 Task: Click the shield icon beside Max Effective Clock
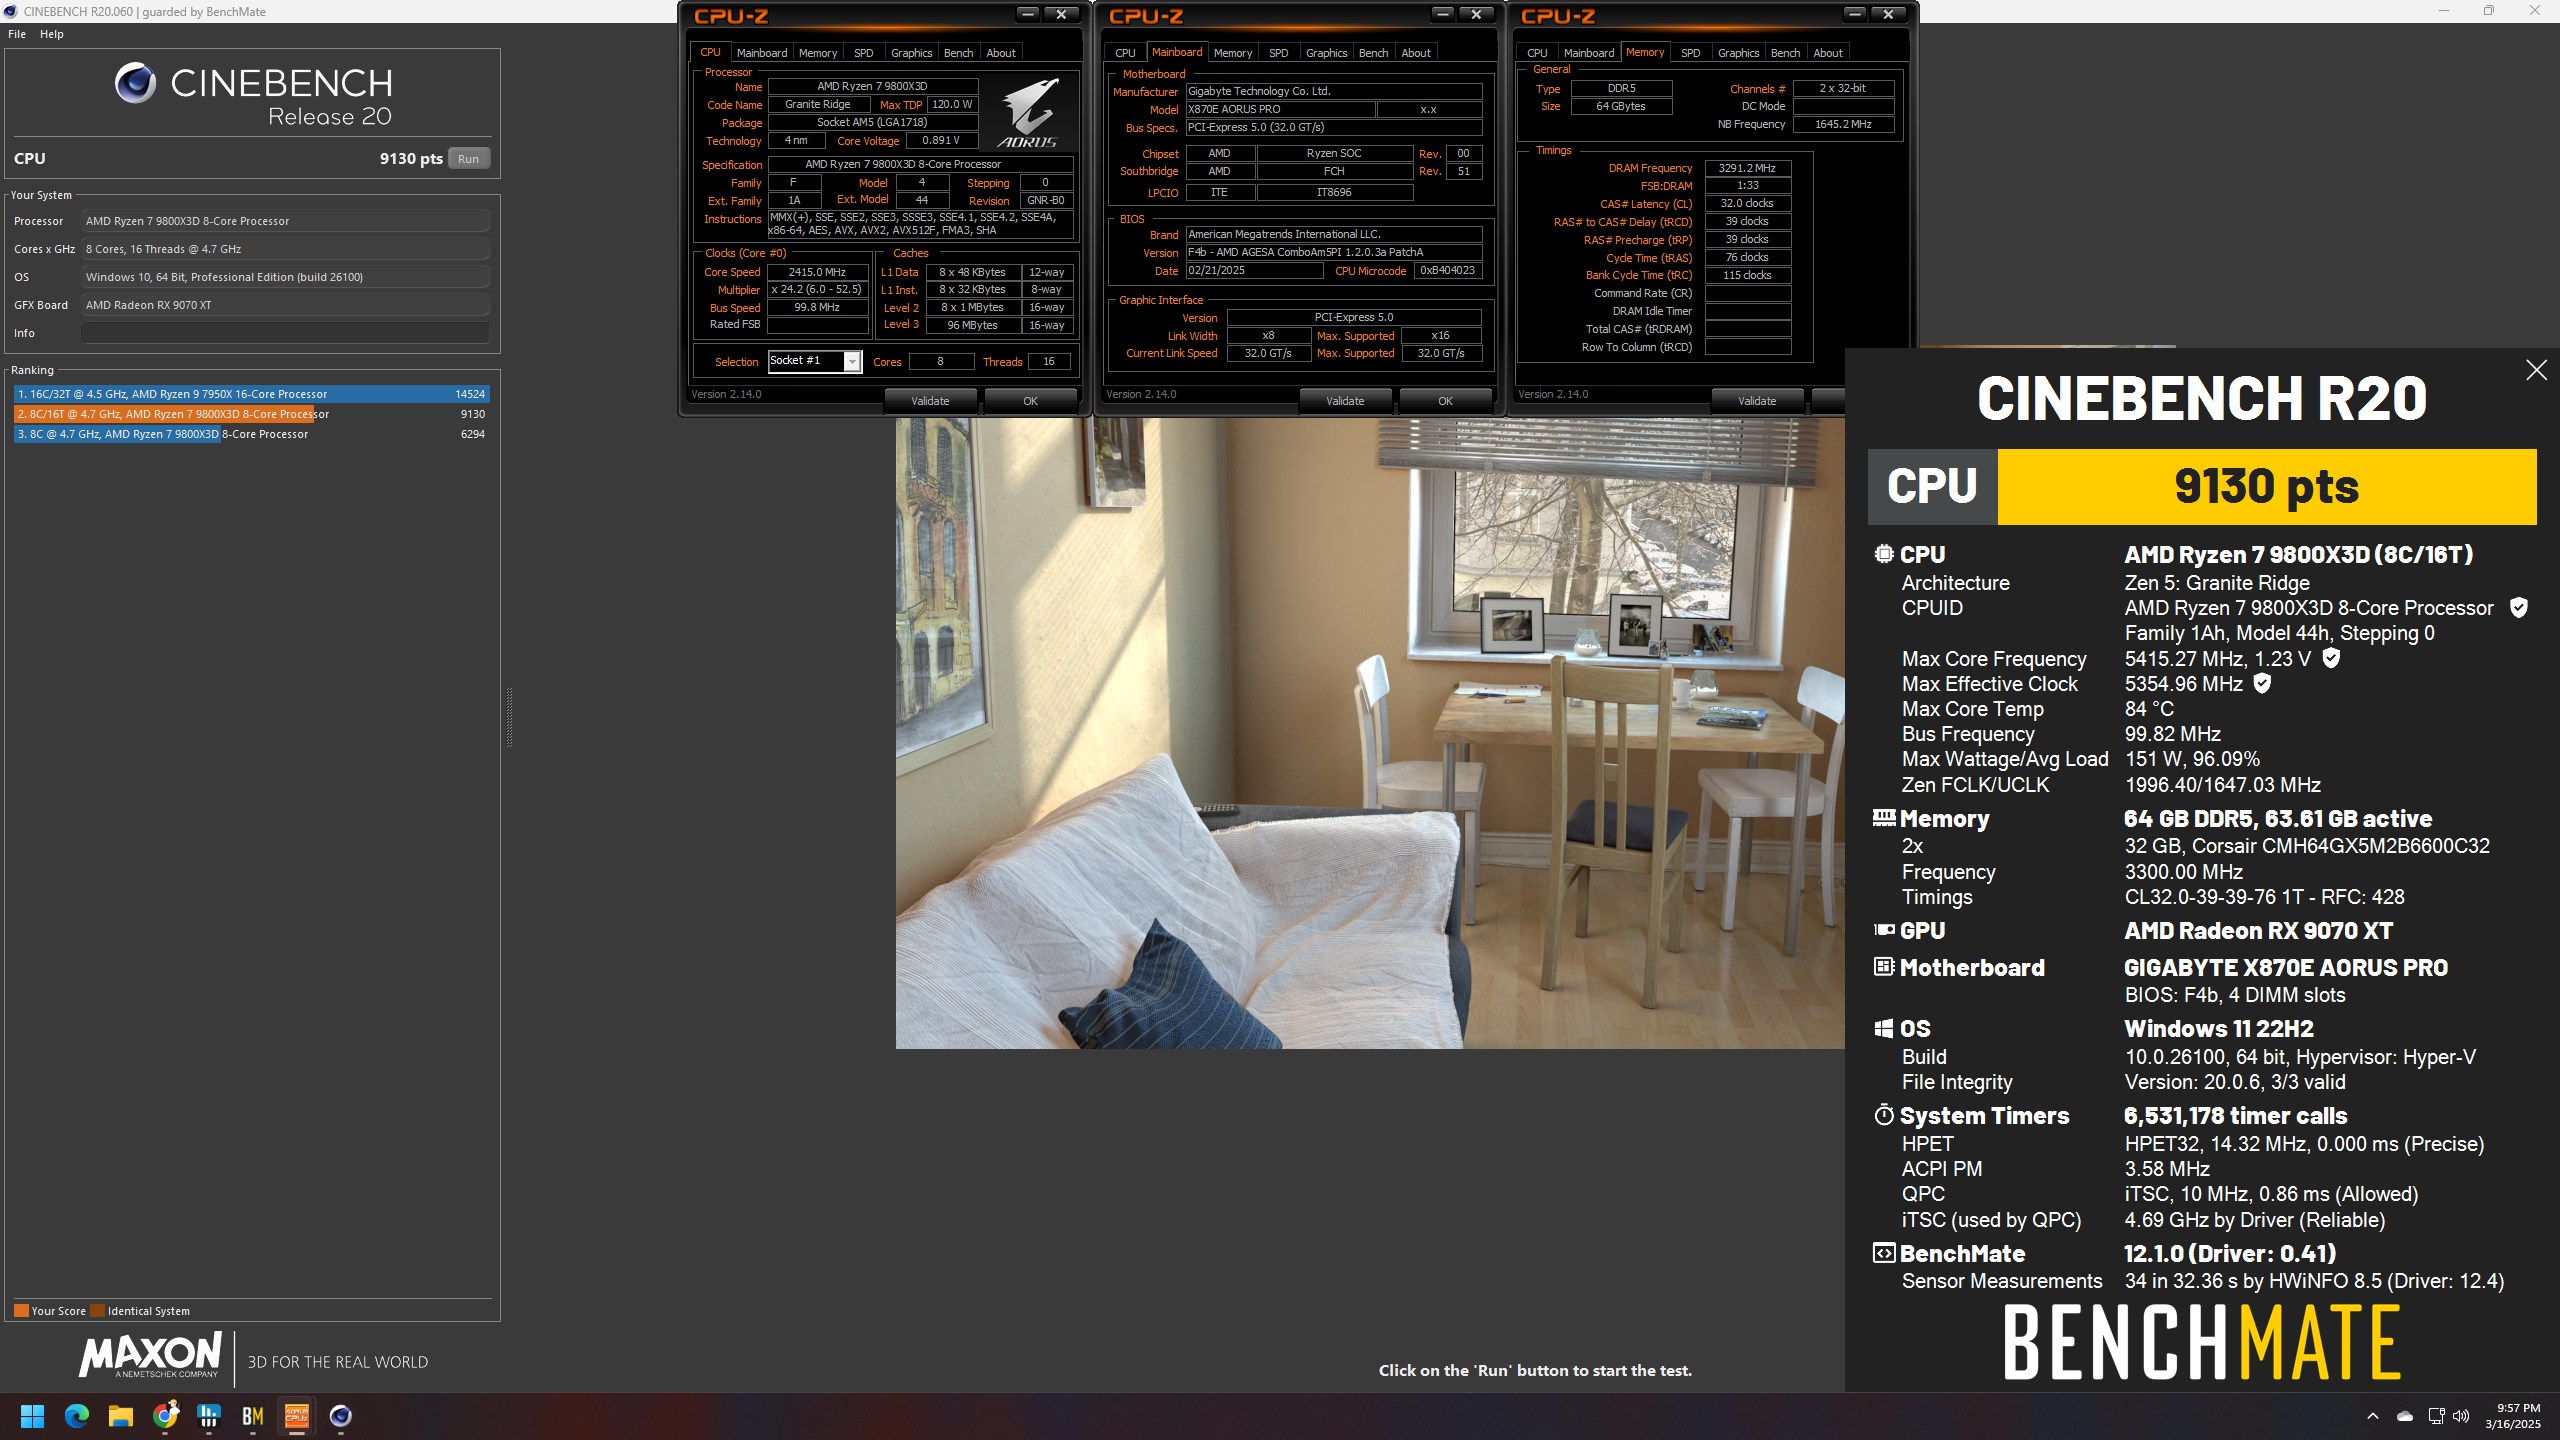pos(2262,683)
